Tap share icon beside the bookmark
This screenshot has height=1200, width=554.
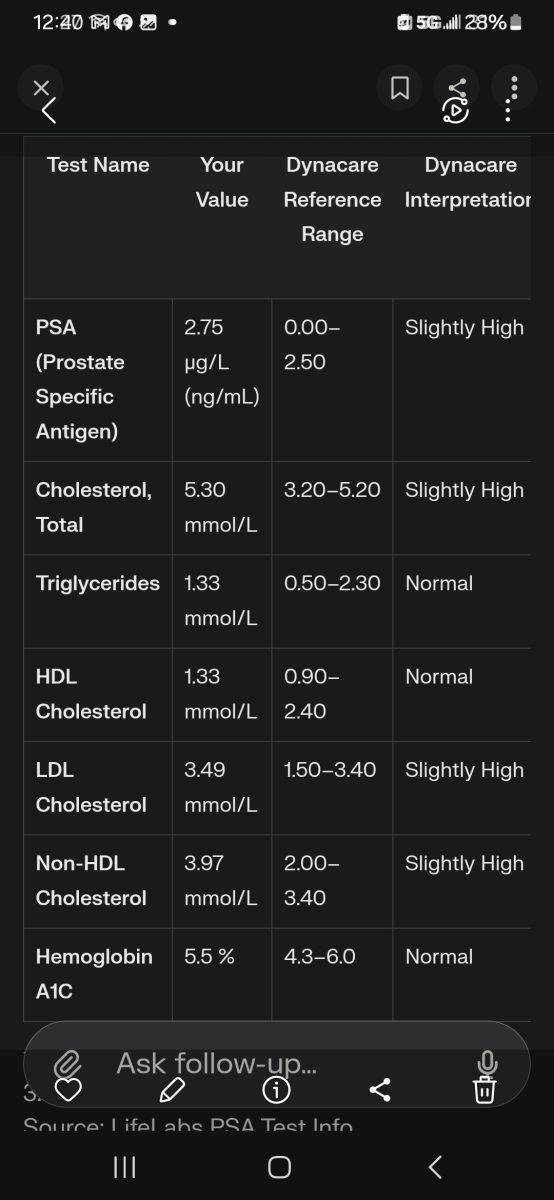457,88
